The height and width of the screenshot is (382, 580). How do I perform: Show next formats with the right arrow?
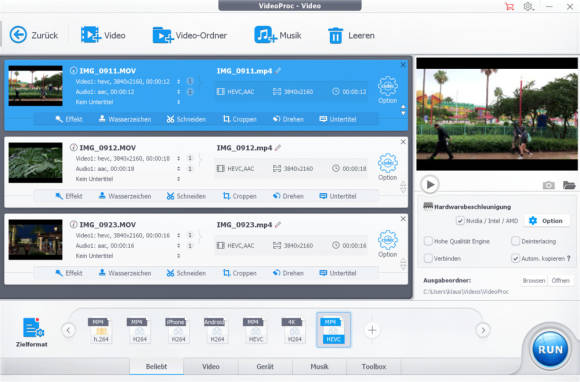coord(483,330)
